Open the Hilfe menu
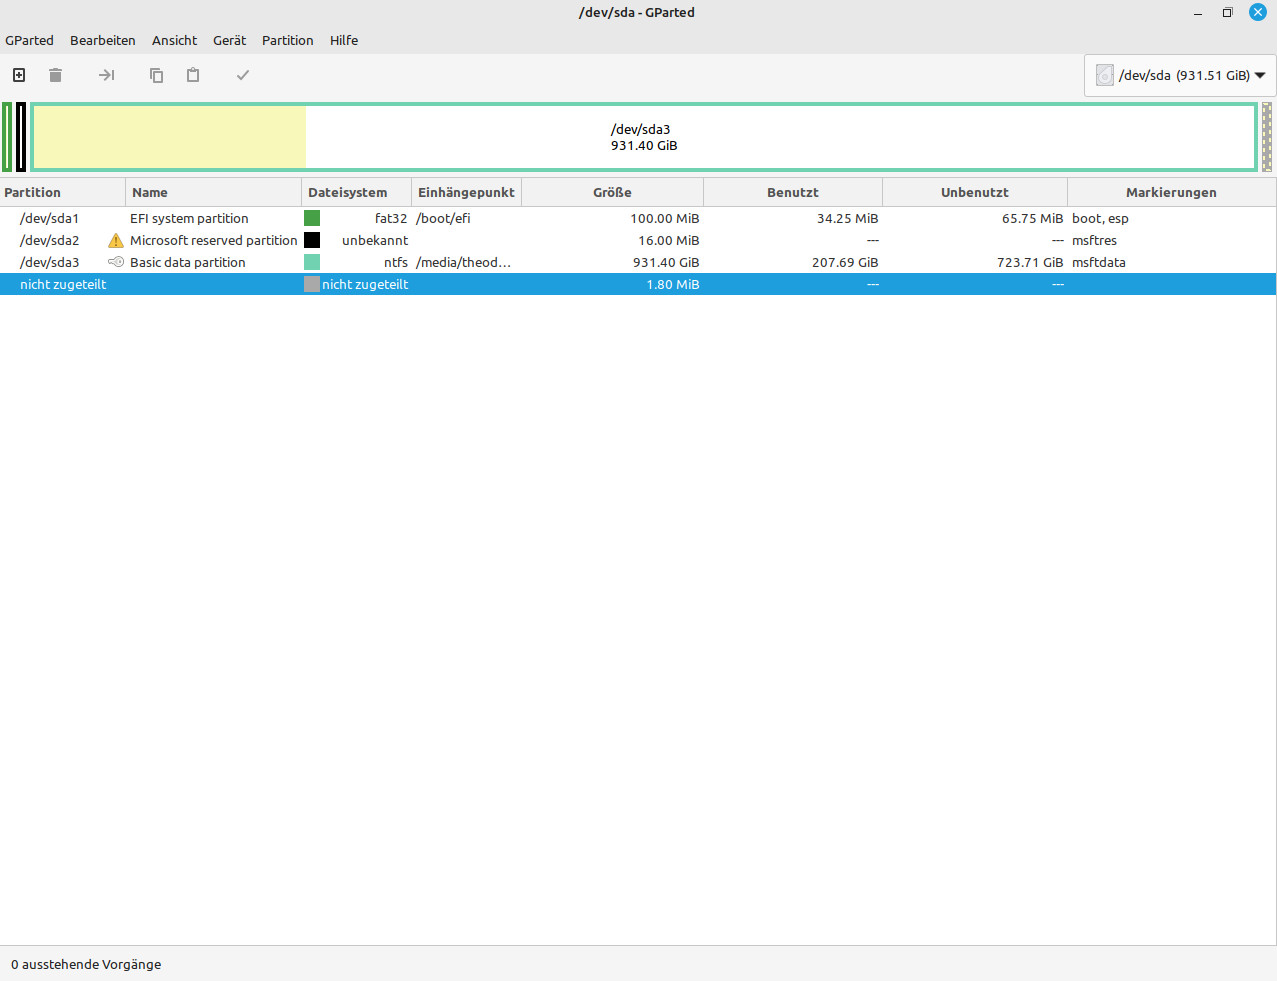Screen dimensions: 1277x981 pyautogui.click(x=344, y=40)
